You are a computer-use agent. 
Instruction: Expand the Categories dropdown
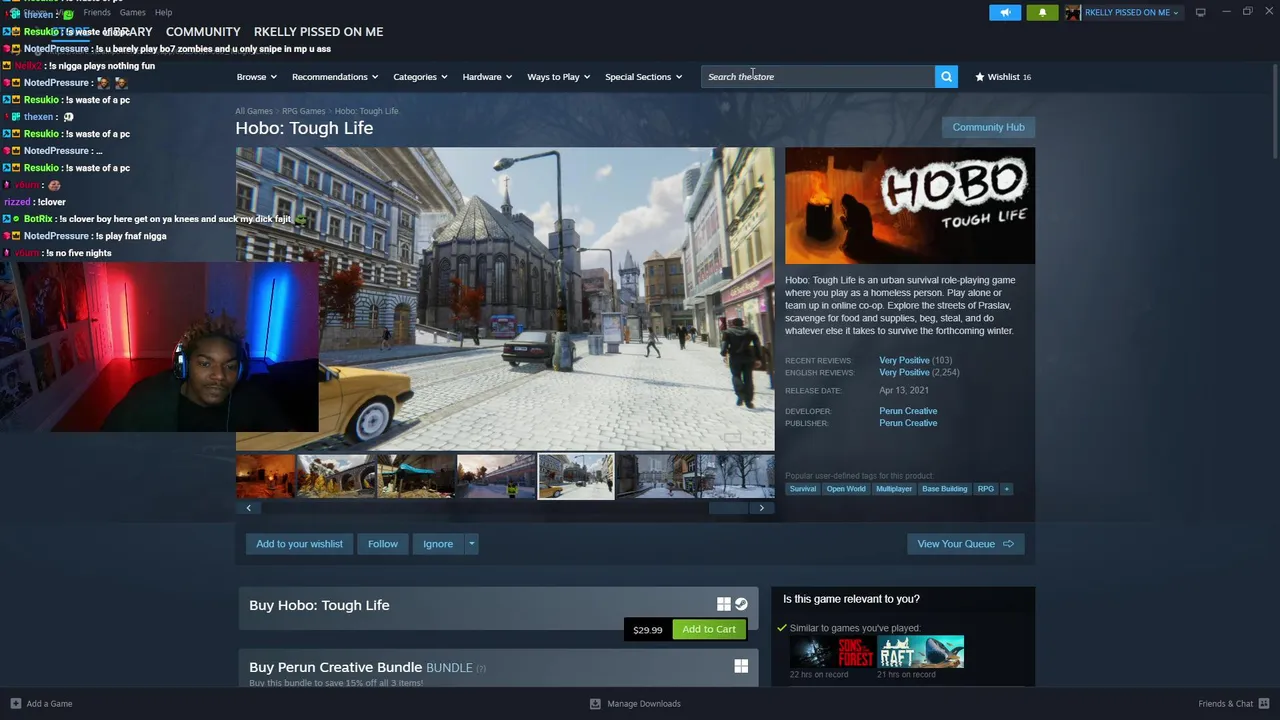(420, 77)
